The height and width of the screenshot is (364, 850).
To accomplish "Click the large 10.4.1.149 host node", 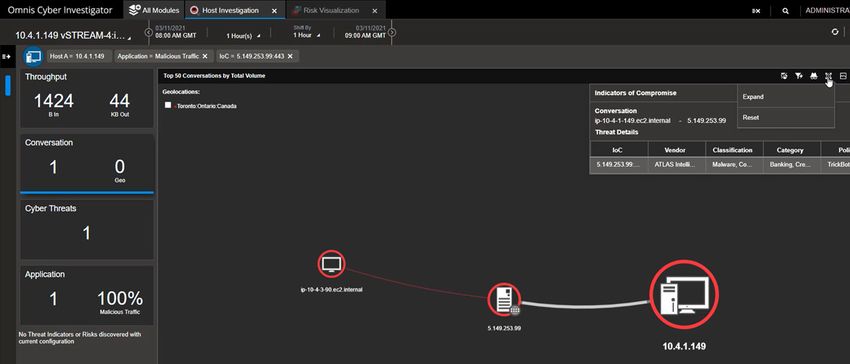I will coord(684,294).
